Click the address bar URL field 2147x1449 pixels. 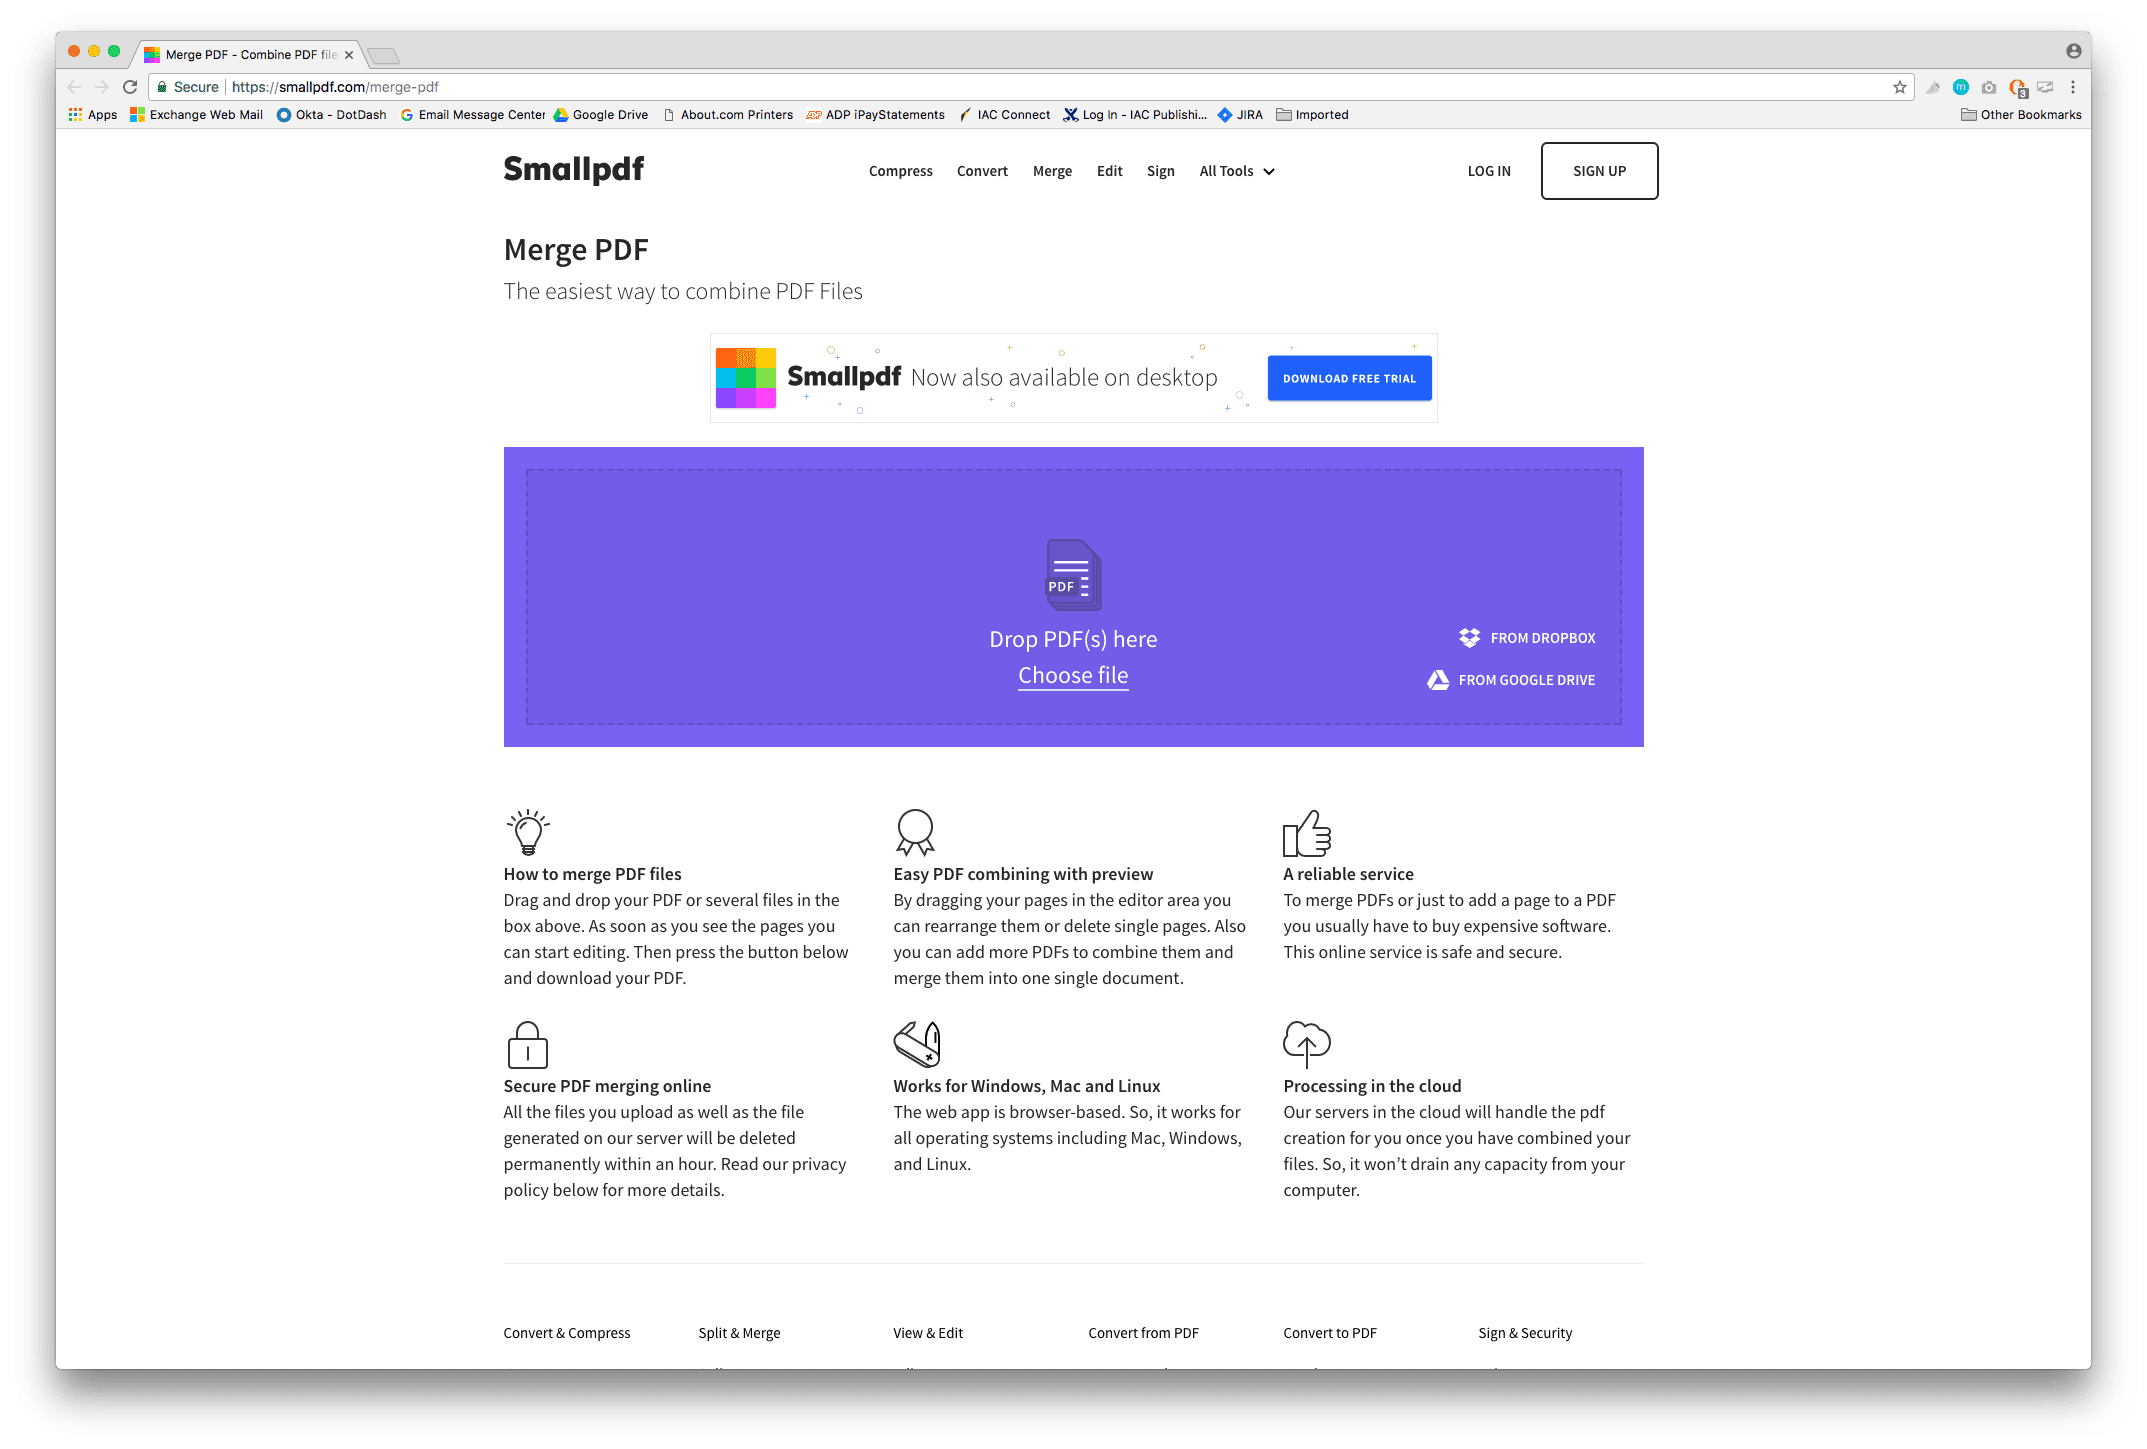click(1030, 87)
